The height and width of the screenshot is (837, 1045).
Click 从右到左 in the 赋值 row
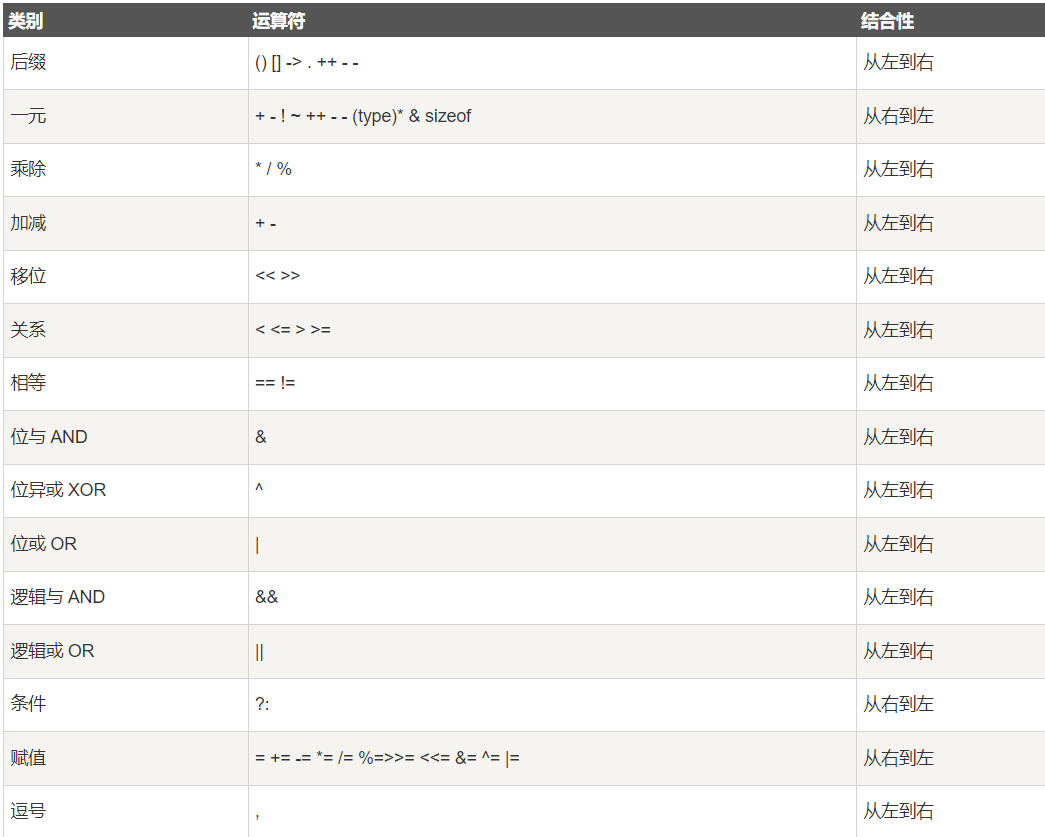(x=898, y=758)
